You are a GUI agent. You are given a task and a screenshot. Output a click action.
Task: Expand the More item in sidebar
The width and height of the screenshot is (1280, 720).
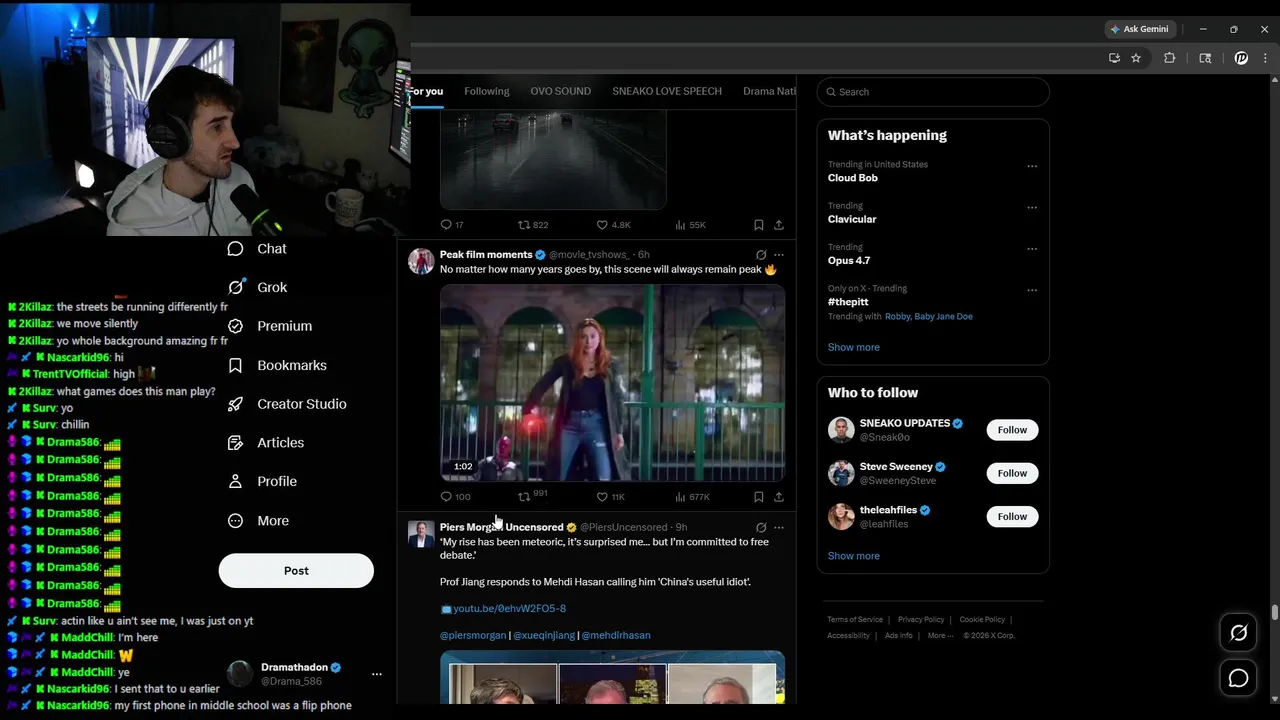(x=258, y=521)
